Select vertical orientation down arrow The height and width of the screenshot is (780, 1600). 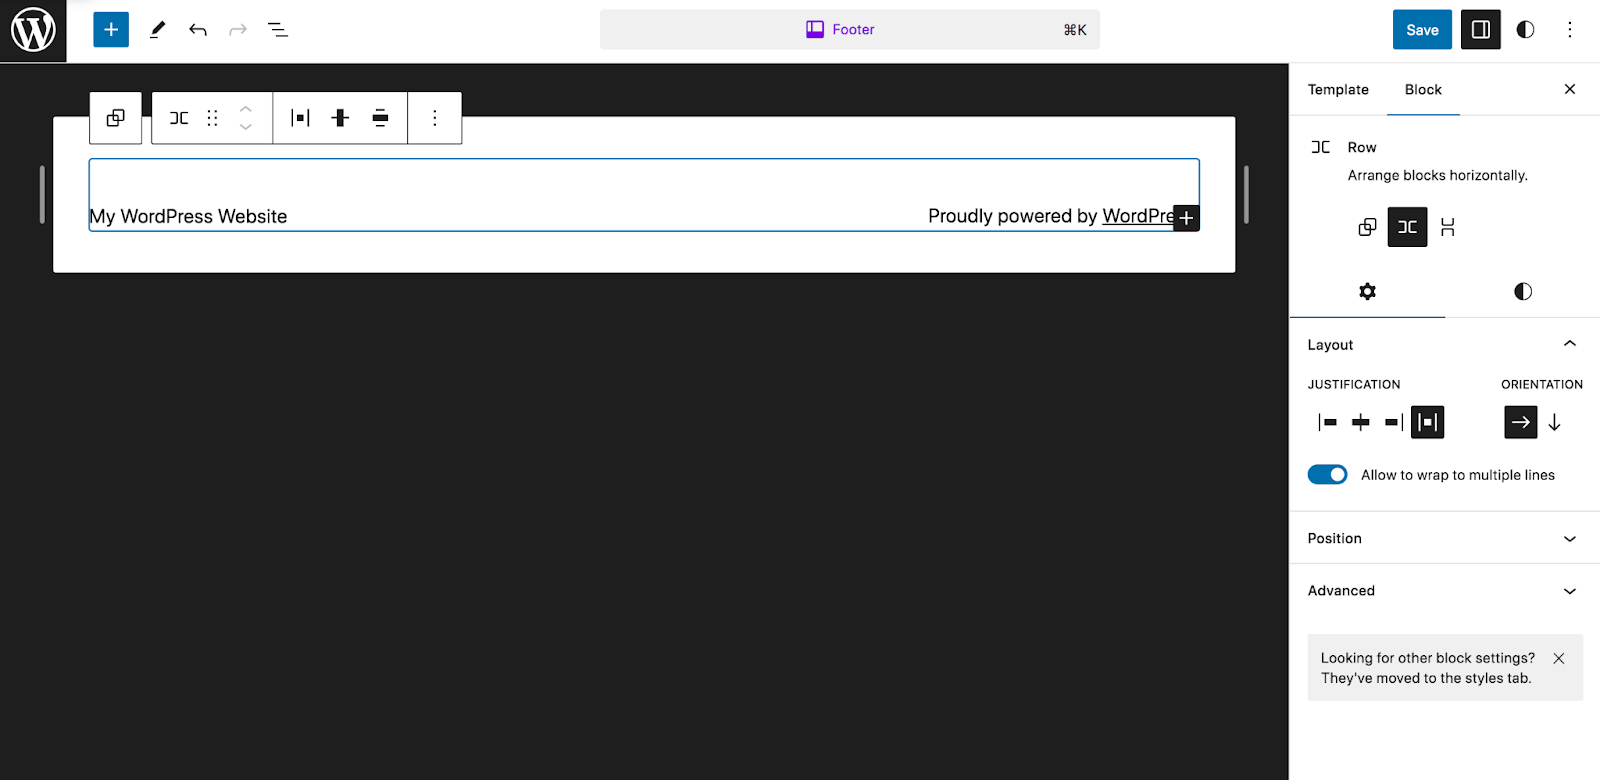1554,422
